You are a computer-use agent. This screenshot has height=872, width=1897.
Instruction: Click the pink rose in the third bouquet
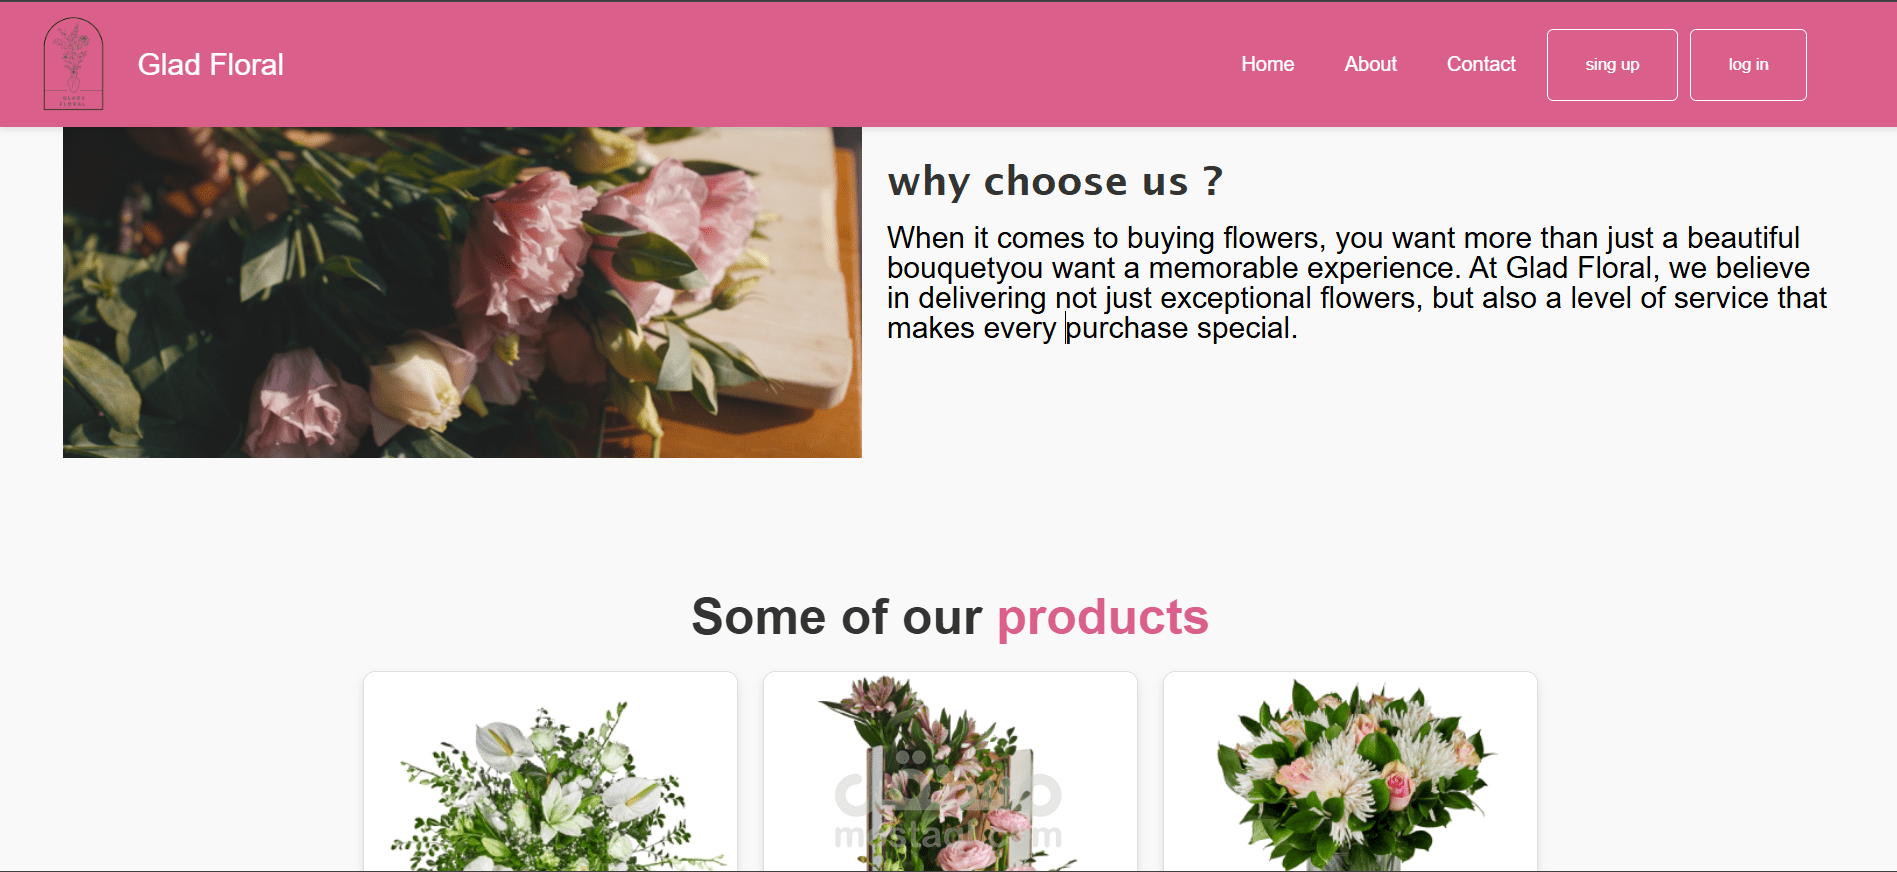pyautogui.click(x=1398, y=787)
